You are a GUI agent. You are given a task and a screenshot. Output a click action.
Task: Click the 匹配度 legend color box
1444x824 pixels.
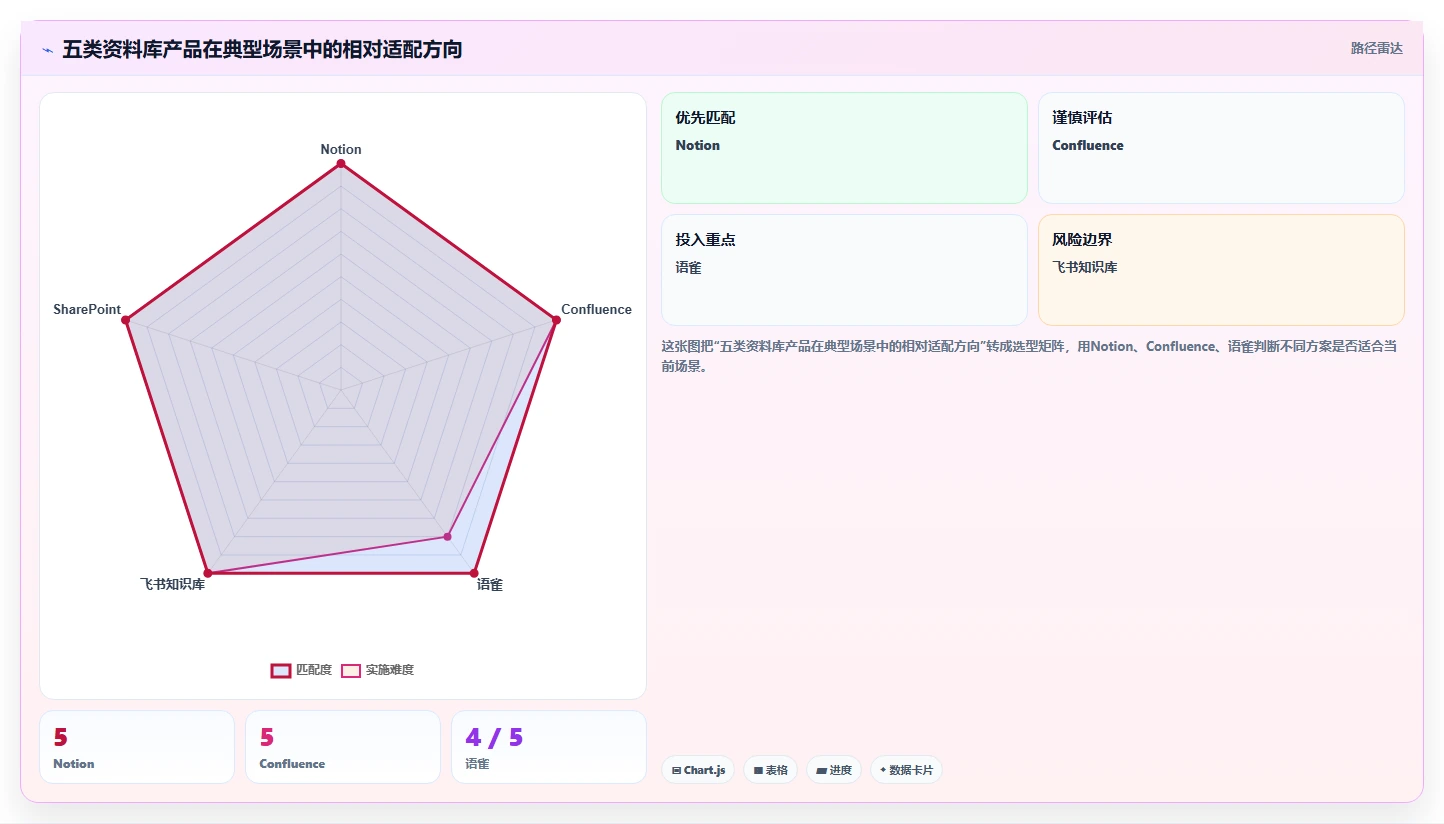281,670
